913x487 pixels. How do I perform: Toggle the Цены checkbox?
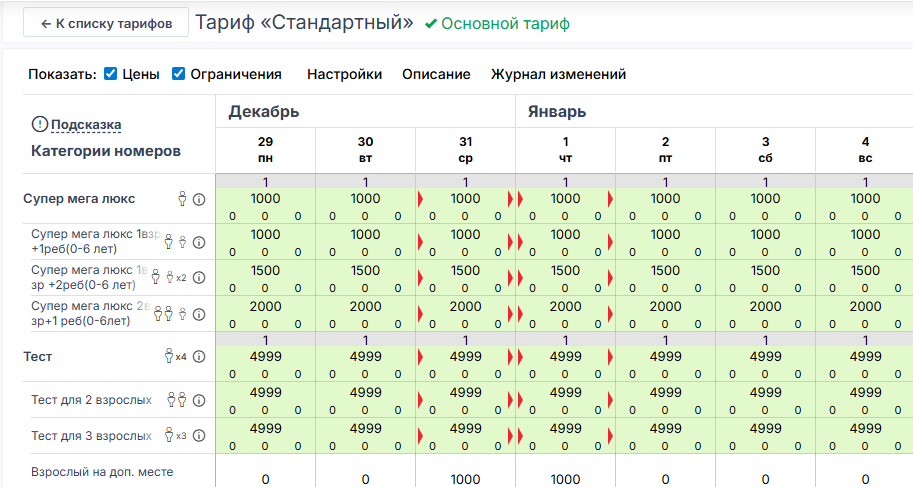pos(111,74)
